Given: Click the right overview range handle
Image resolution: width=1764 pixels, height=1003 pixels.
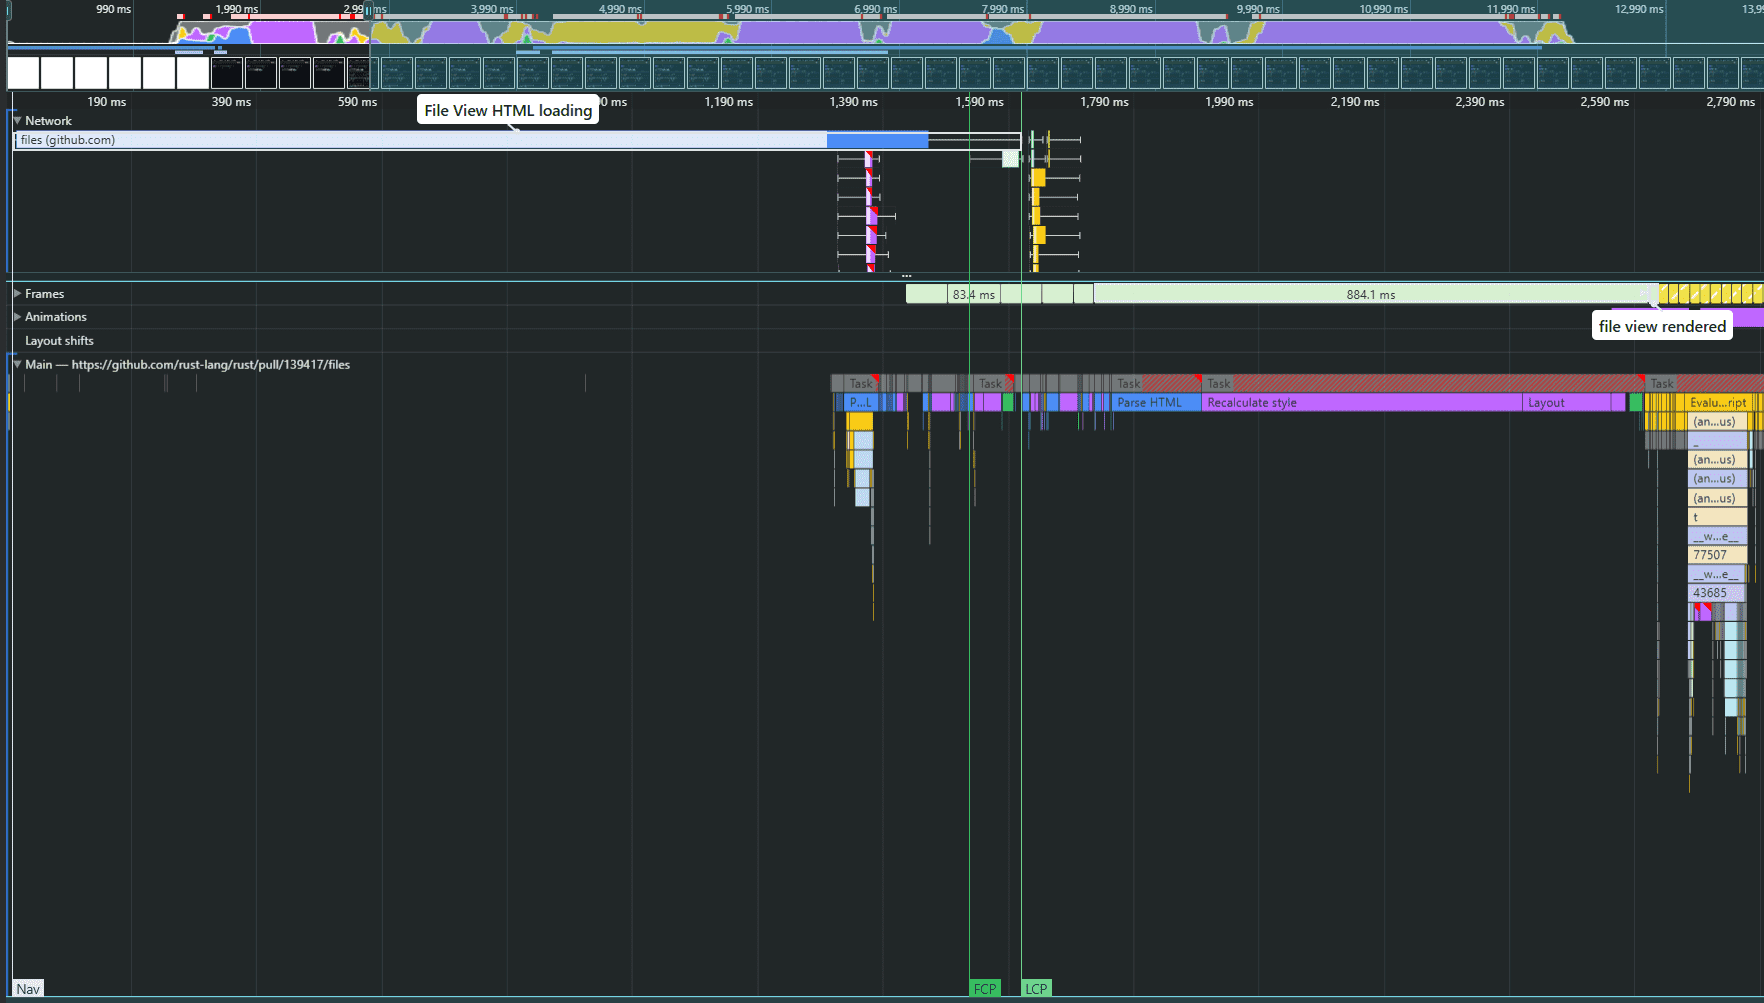Looking at the screenshot, I should 369,10.
